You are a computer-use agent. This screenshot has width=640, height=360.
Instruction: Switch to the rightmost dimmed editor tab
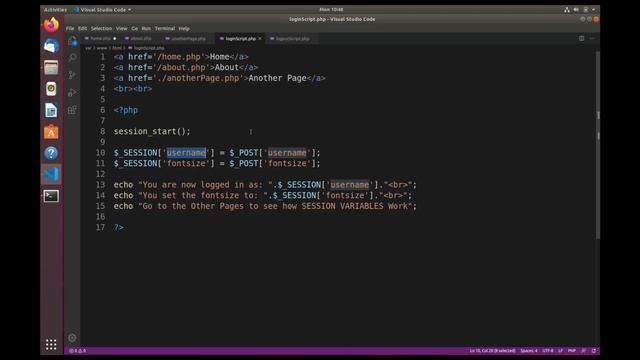click(293, 39)
